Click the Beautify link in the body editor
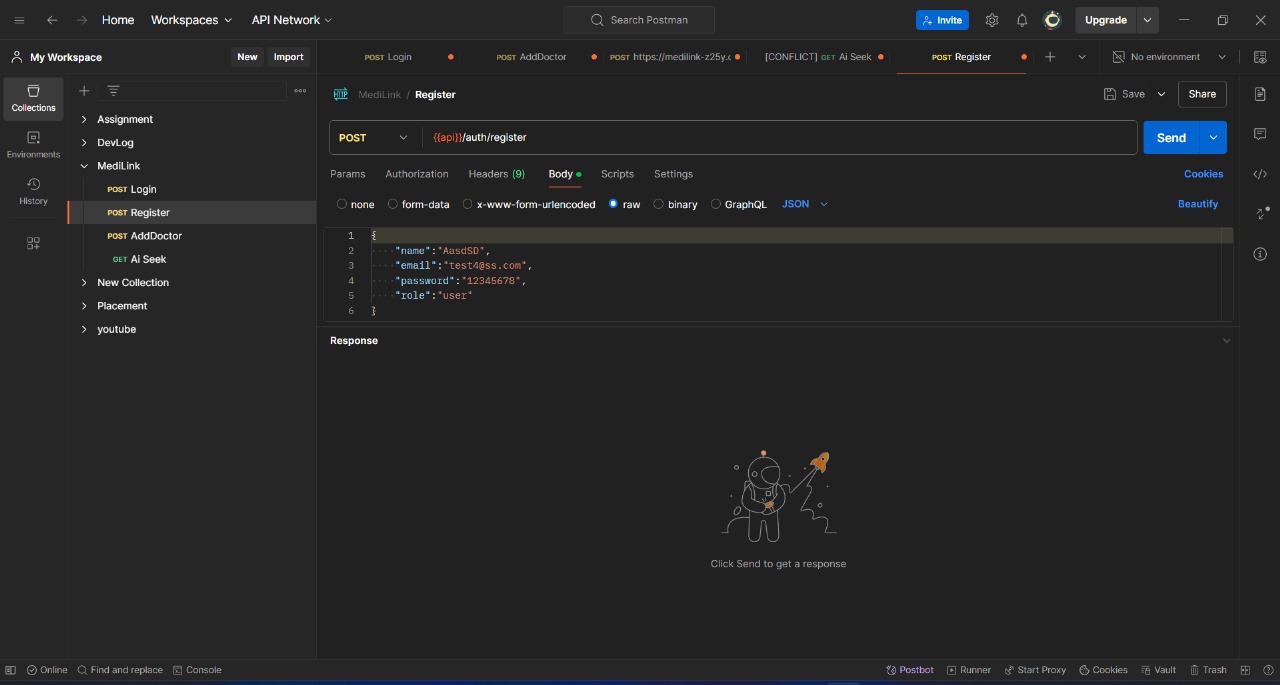 (x=1198, y=204)
